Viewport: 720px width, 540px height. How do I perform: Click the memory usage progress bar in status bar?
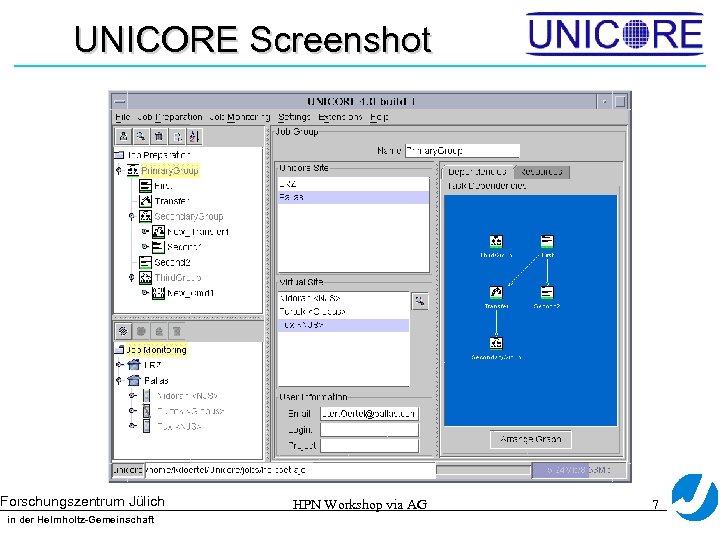click(x=578, y=470)
